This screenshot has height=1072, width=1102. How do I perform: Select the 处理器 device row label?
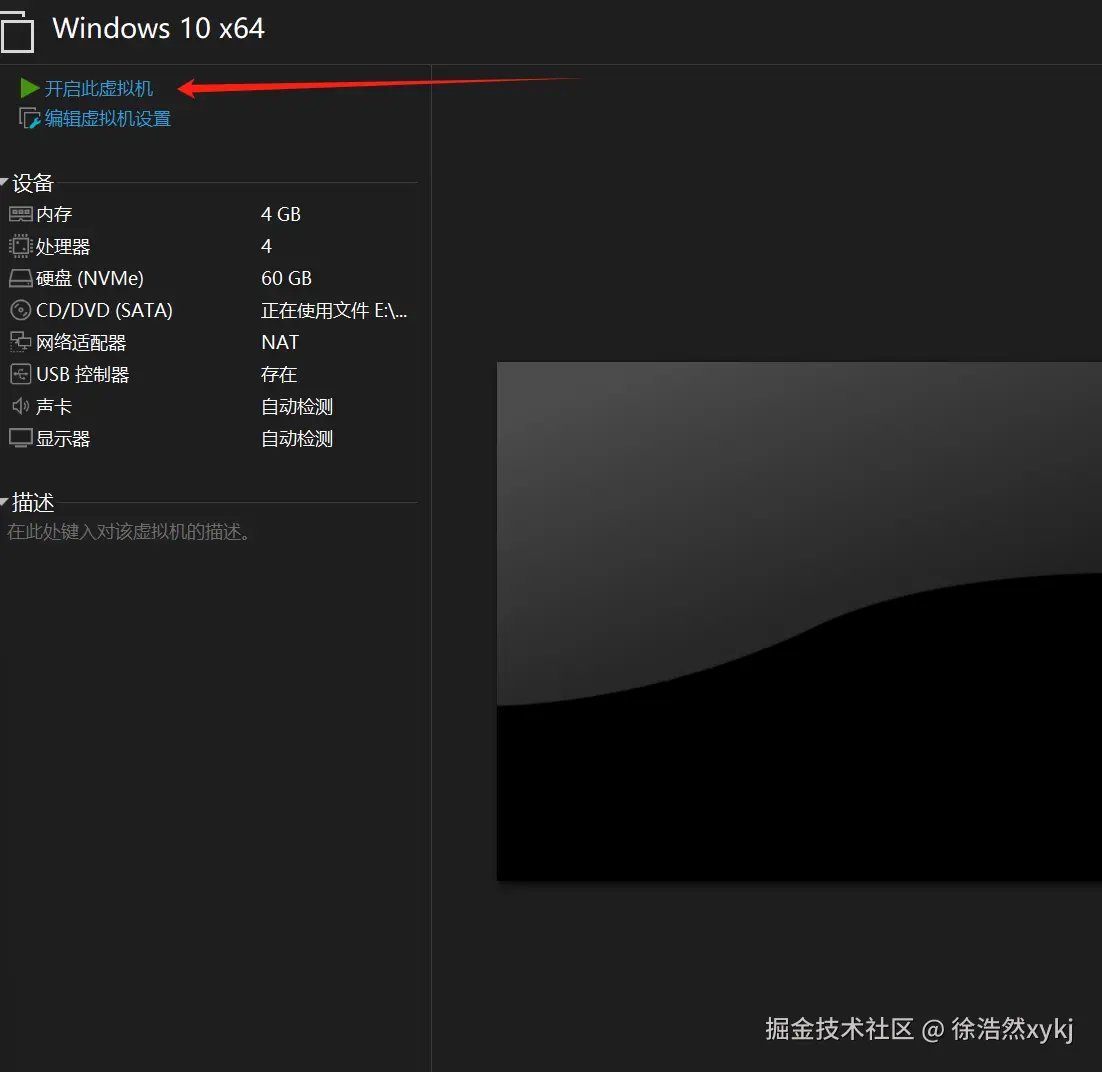pos(63,247)
